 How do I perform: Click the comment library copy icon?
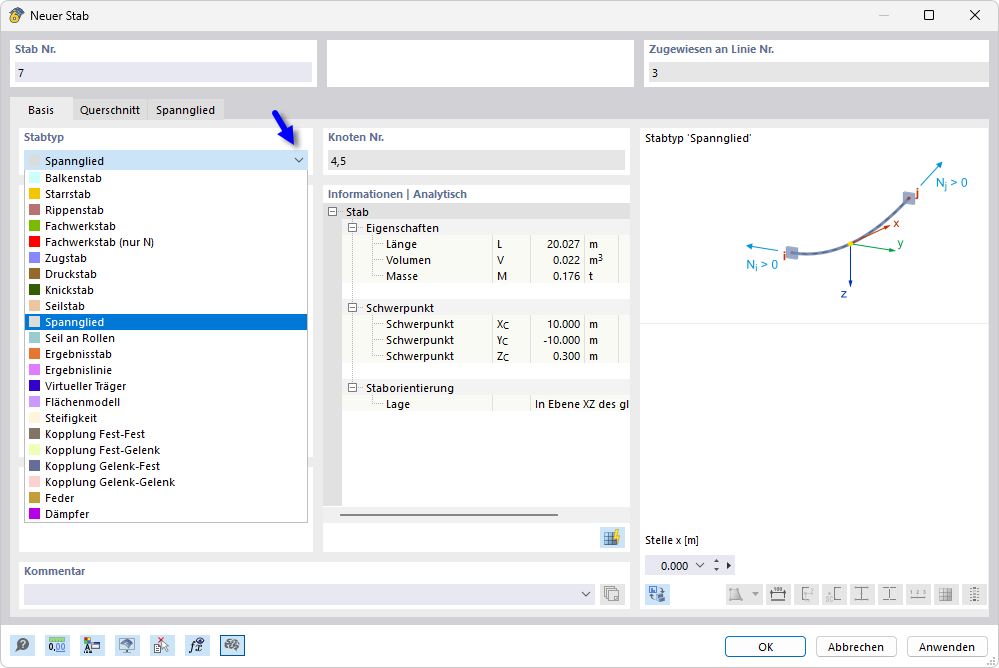click(x=612, y=594)
